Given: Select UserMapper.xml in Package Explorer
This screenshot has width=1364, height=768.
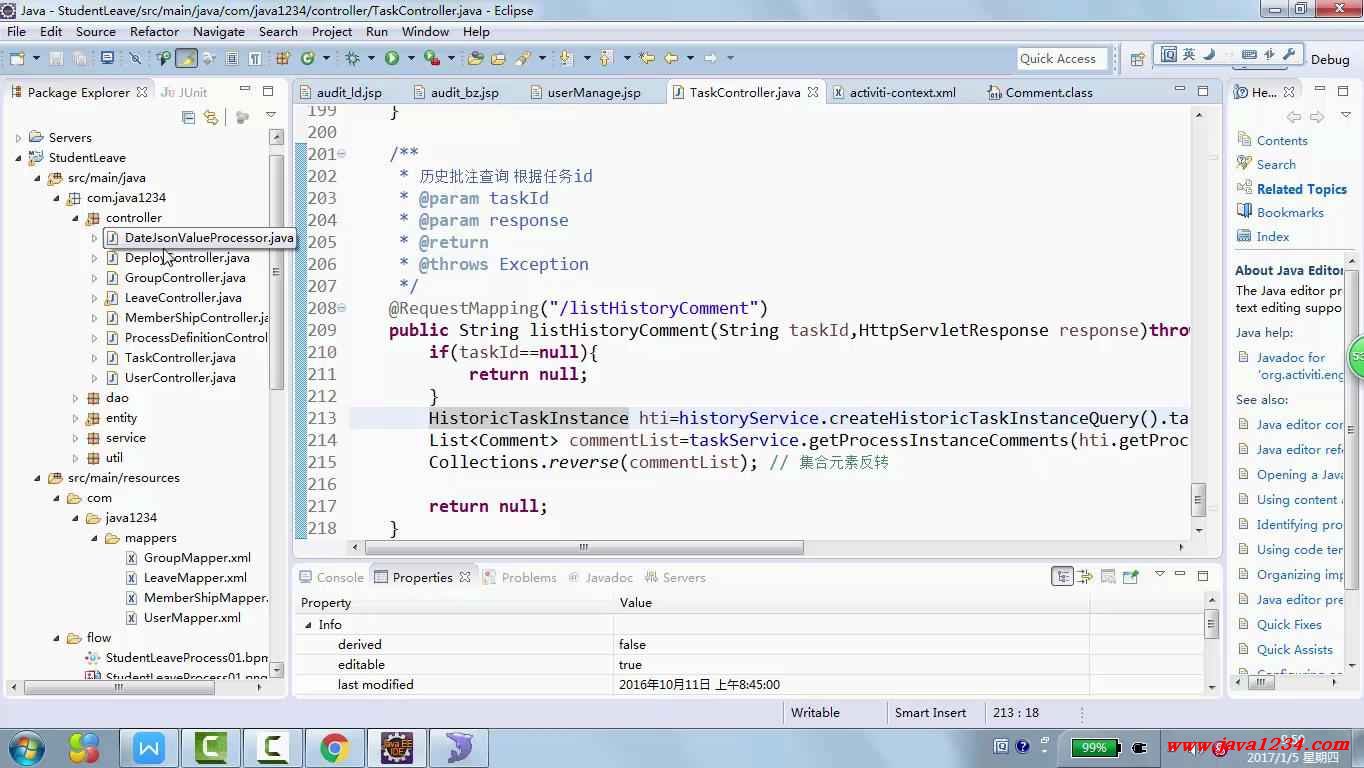Looking at the screenshot, I should pyautogui.click(x=192, y=618).
